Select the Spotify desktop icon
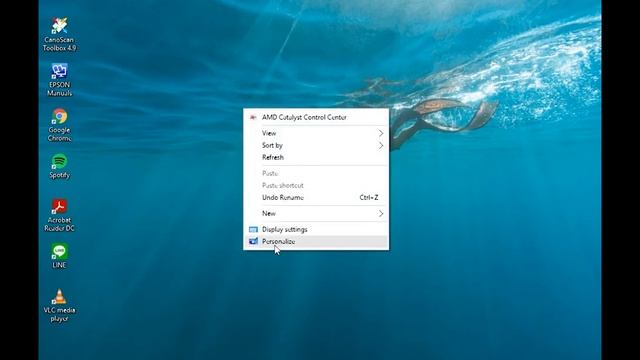 pos(59,166)
